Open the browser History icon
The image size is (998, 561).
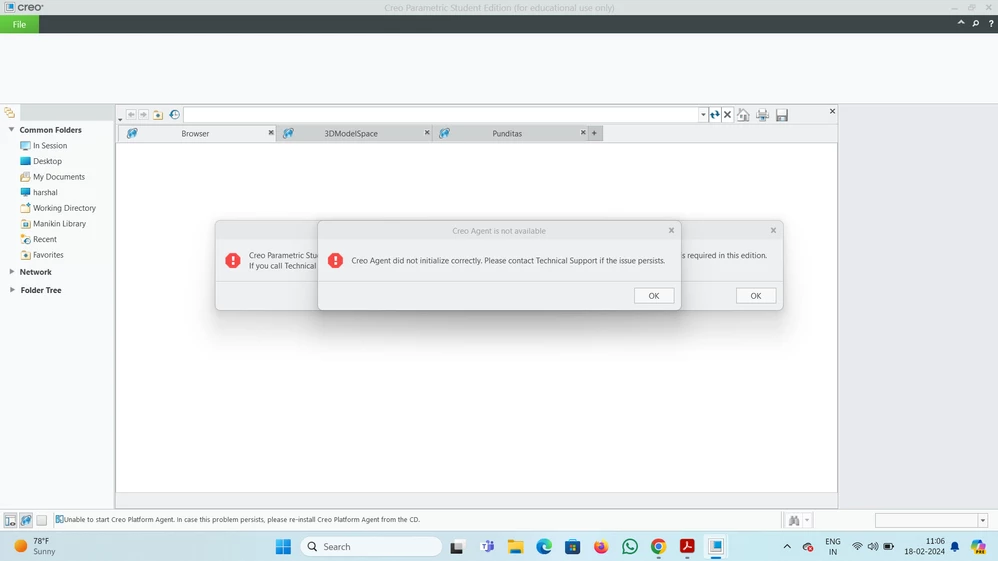[174, 115]
